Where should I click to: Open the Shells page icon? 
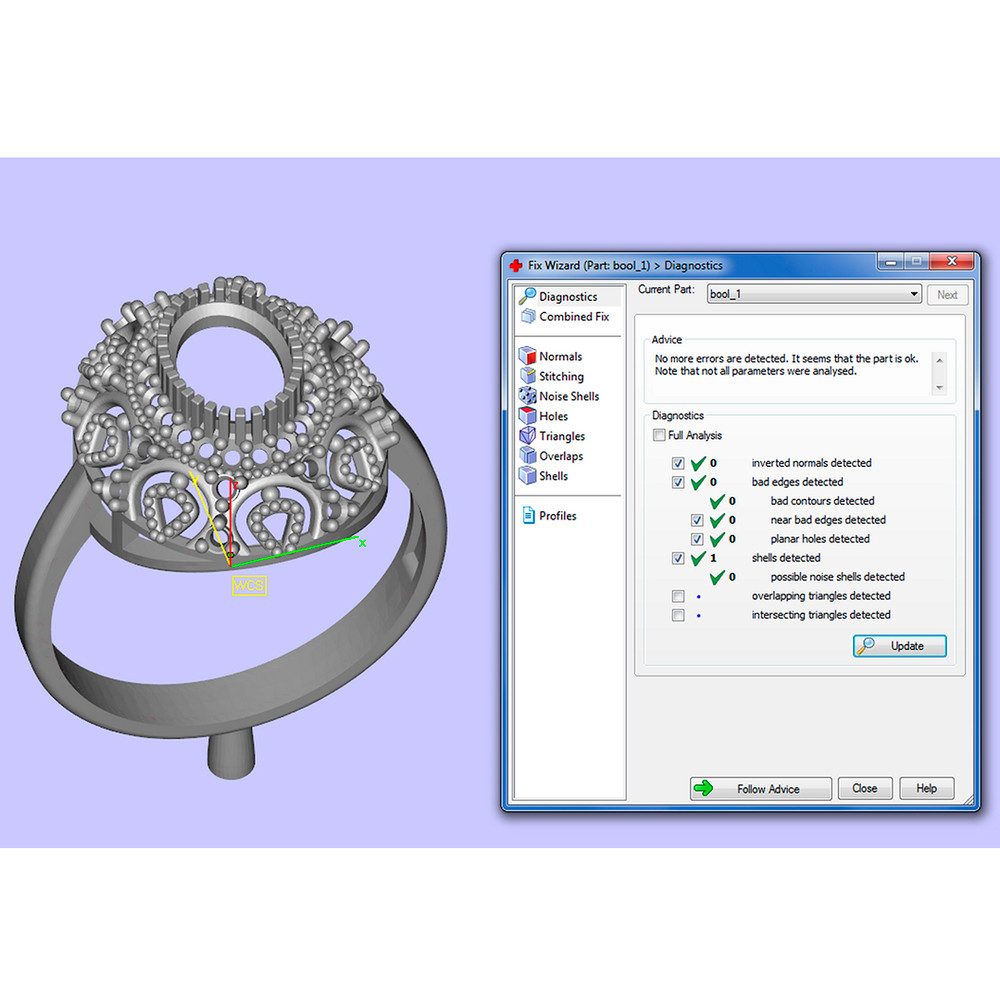(x=527, y=476)
